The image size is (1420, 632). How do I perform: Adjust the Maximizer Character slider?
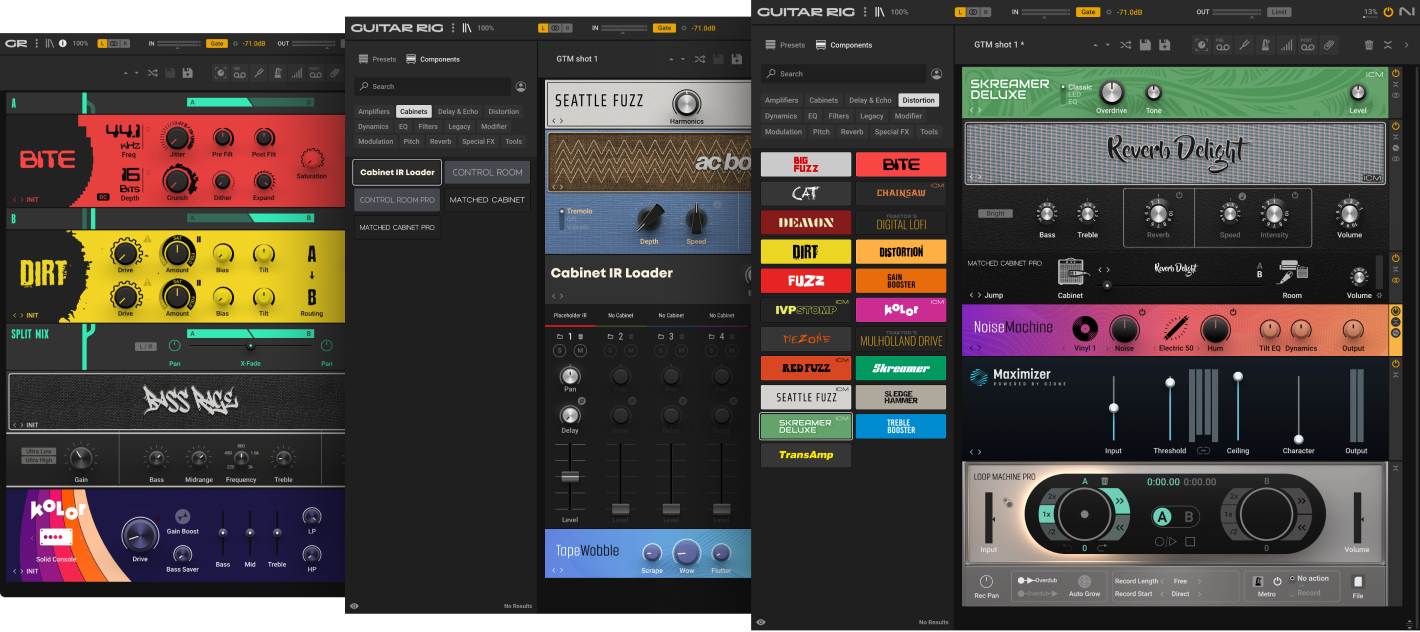click(1298, 438)
